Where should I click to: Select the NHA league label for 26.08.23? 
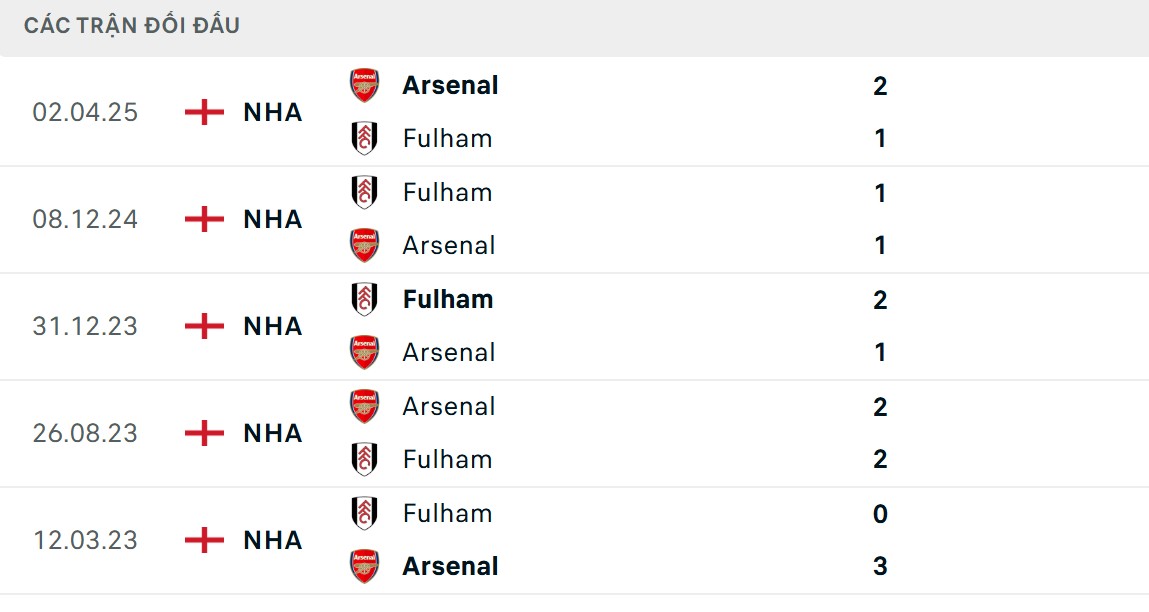(272, 433)
